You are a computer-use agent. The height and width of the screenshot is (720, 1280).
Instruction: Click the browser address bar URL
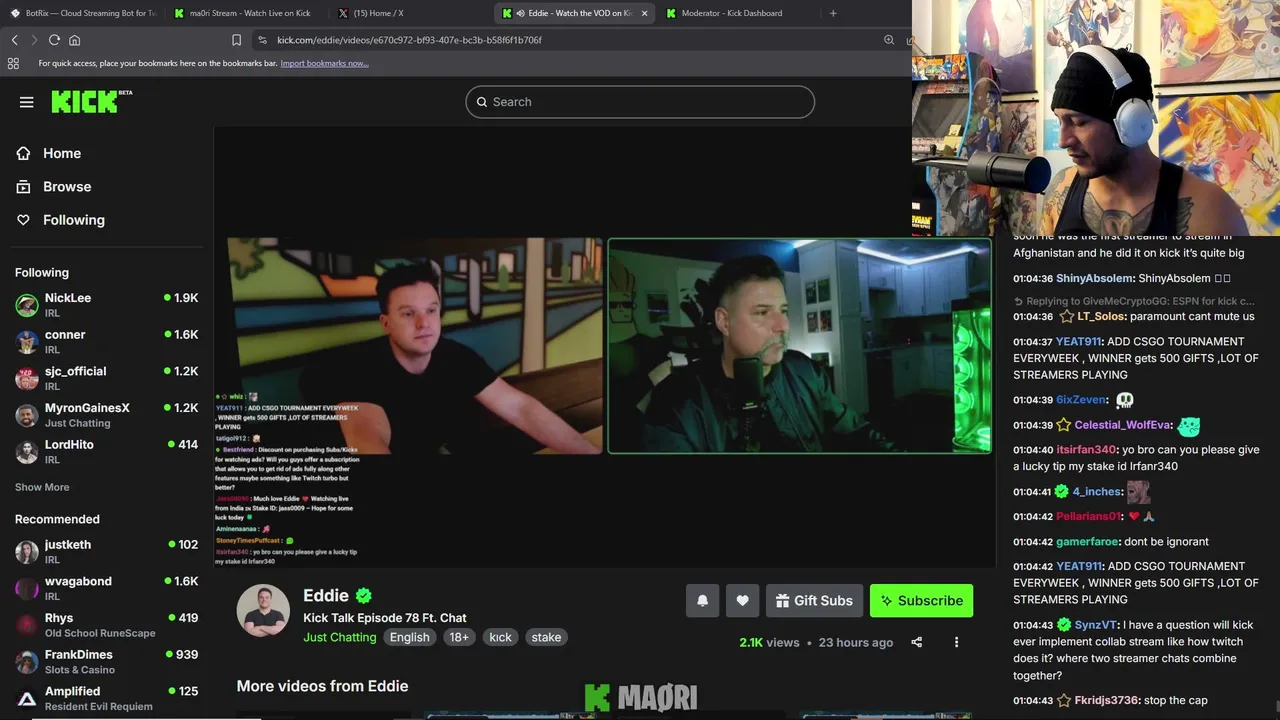(410, 40)
